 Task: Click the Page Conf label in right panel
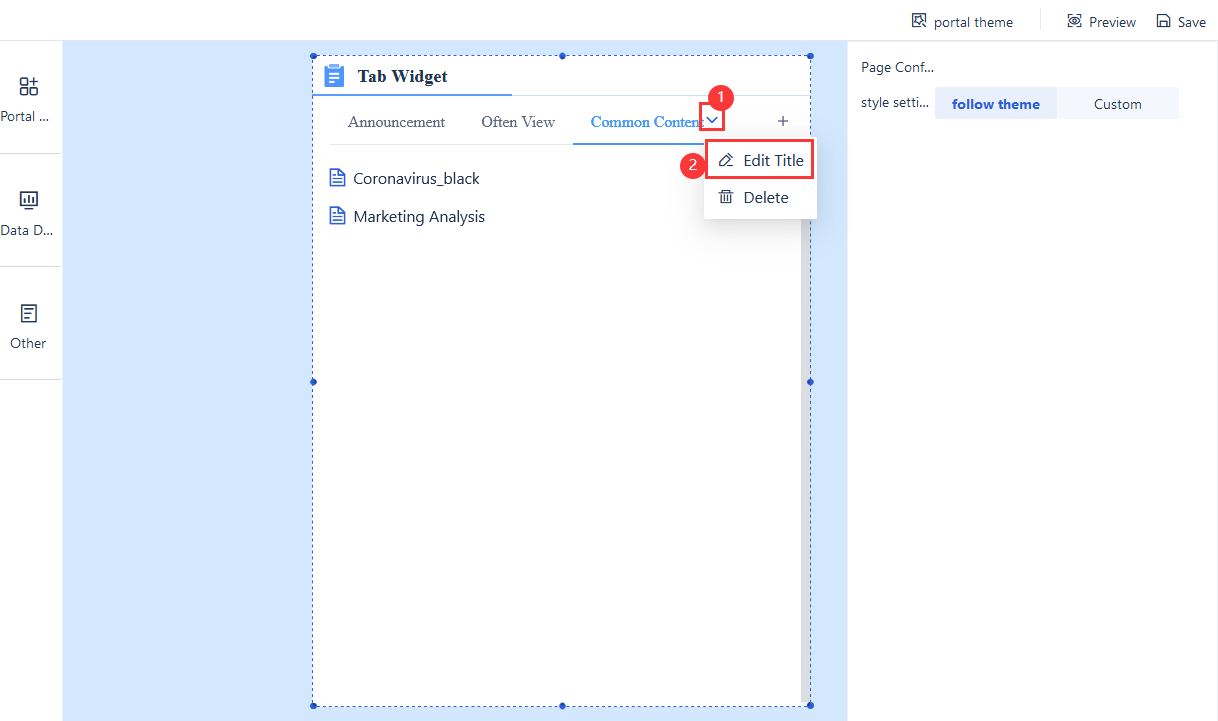click(x=897, y=67)
